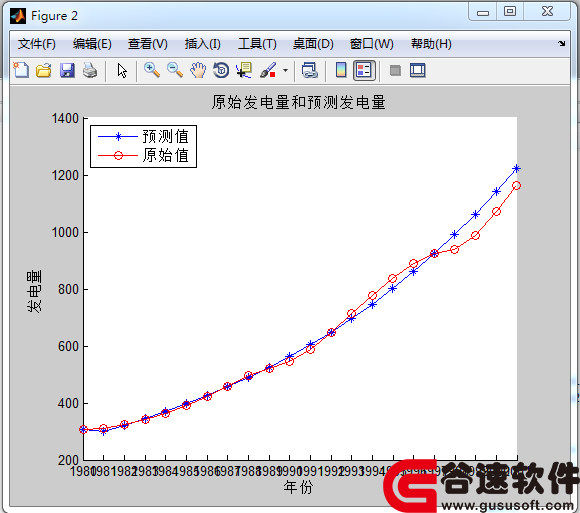This screenshot has height=513, width=580.
Task: Open the 编辑(E) menu
Action: pyautogui.click(x=92, y=44)
